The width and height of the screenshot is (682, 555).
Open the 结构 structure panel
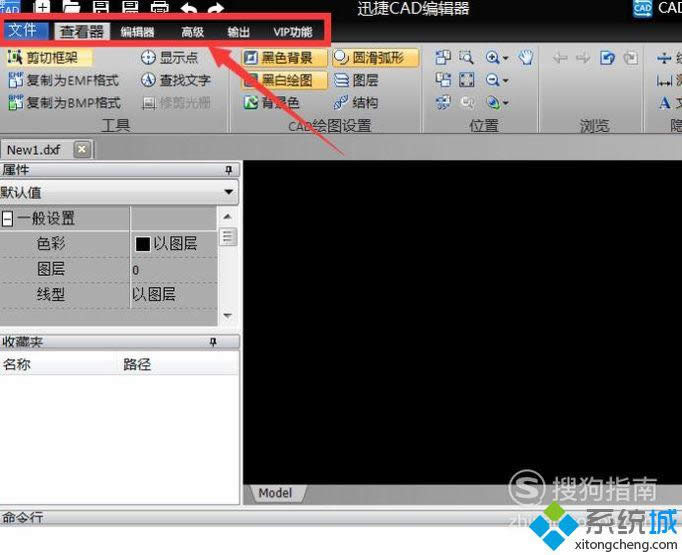pyautogui.click(x=357, y=103)
